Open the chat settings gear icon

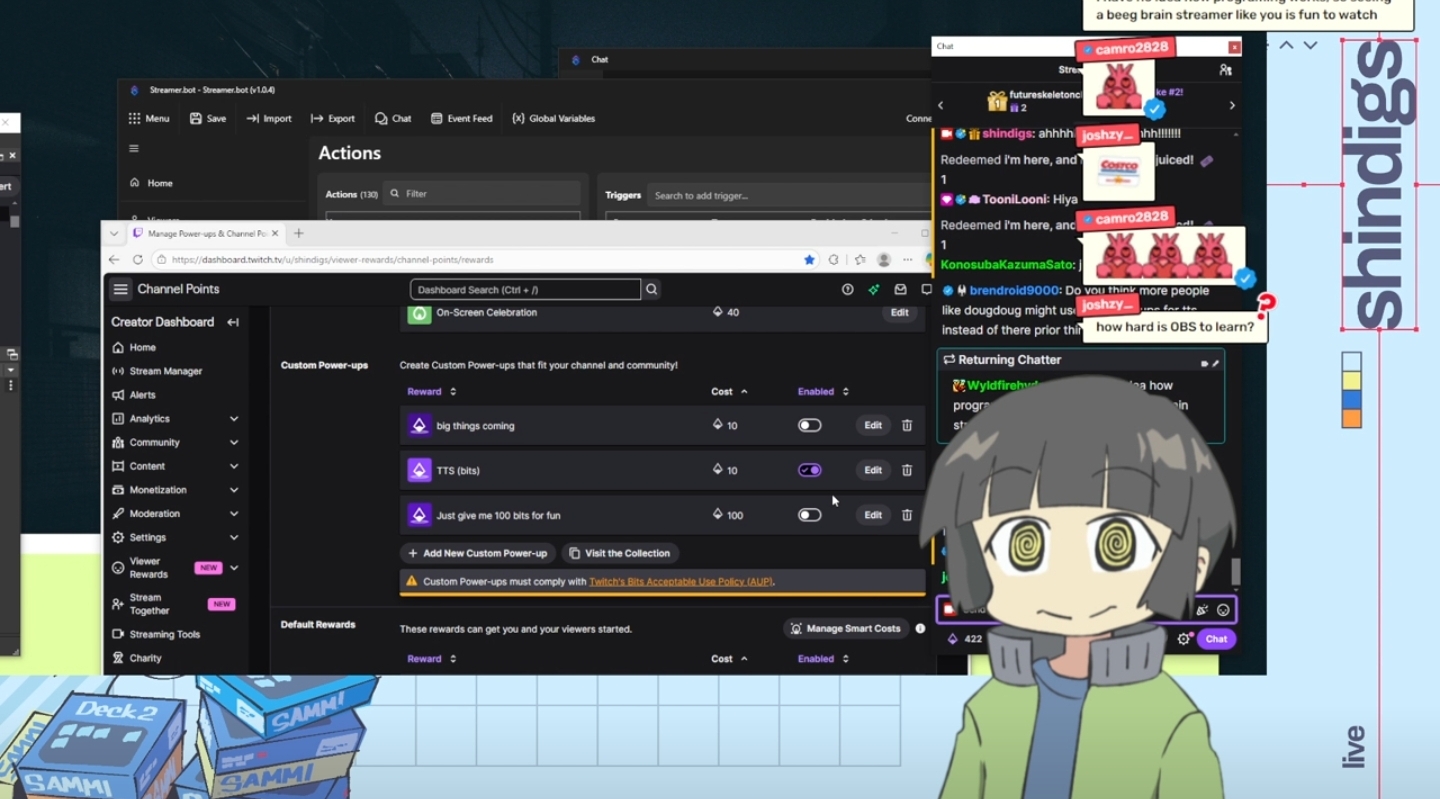(1184, 639)
